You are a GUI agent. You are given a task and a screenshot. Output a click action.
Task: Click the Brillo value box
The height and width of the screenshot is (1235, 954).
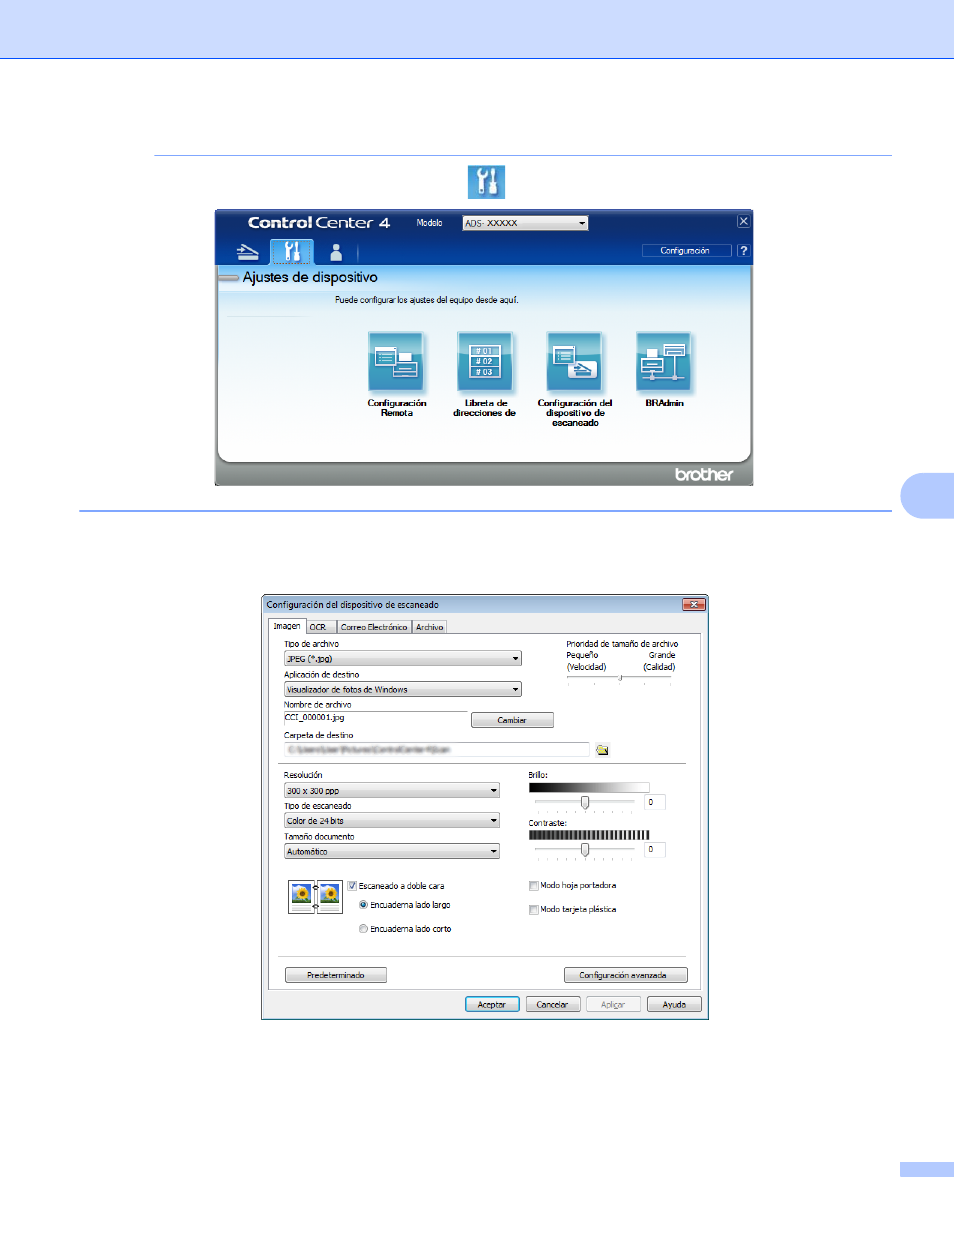coord(654,802)
